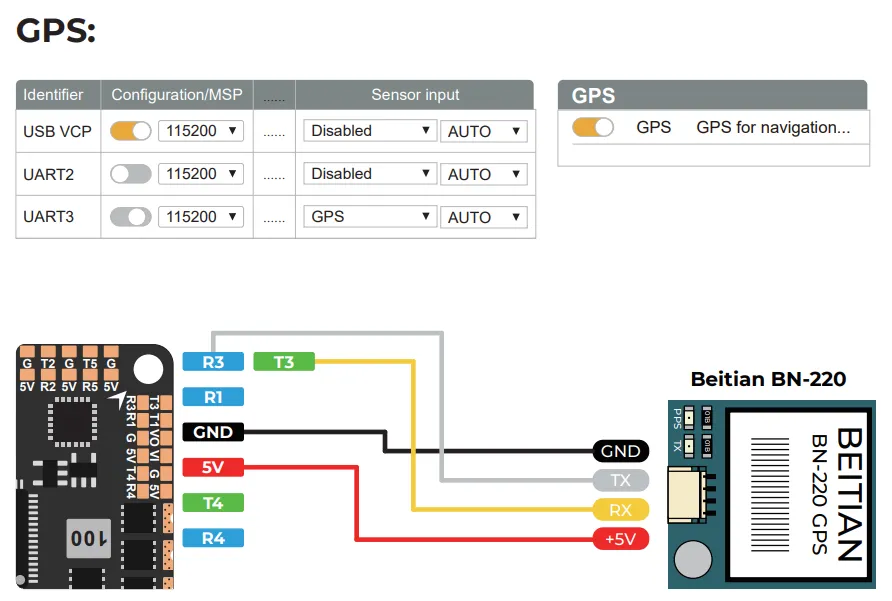
Task: Click the R4 pad label
Action: click(213, 538)
